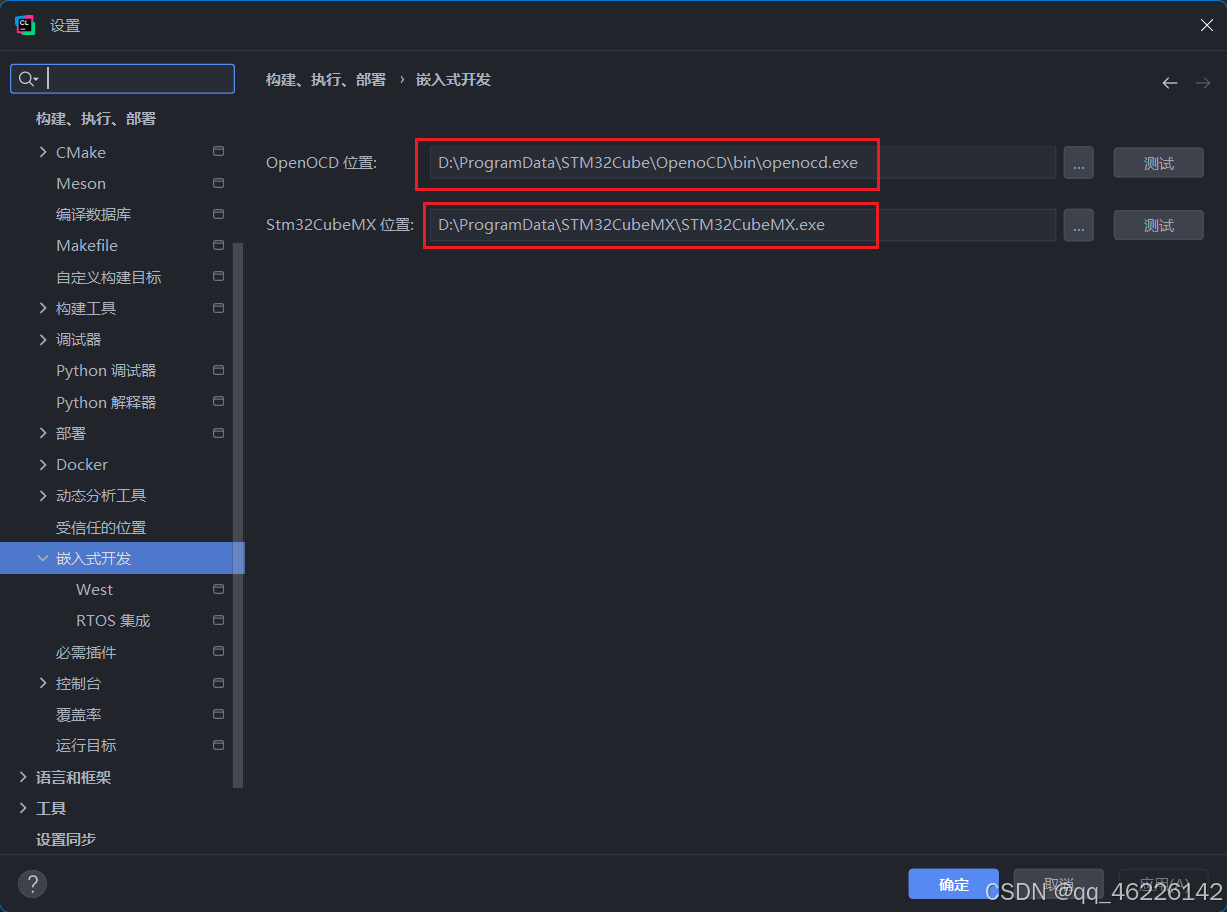Click the help question mark button
The image size is (1227, 912).
33,883
